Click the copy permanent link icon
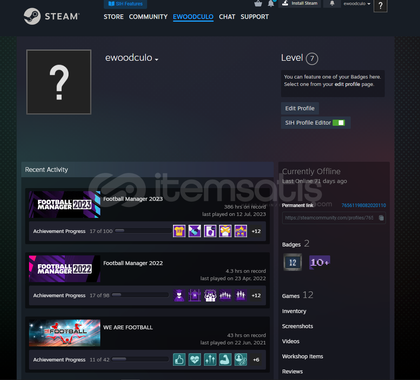420x380 pixels. pyautogui.click(x=381, y=218)
